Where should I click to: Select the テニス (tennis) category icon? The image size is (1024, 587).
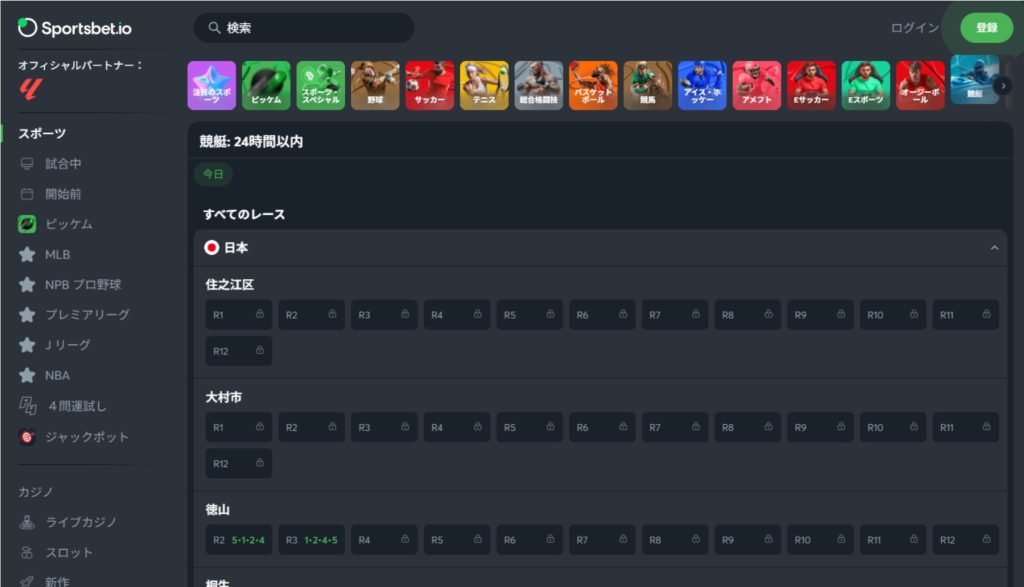484,85
